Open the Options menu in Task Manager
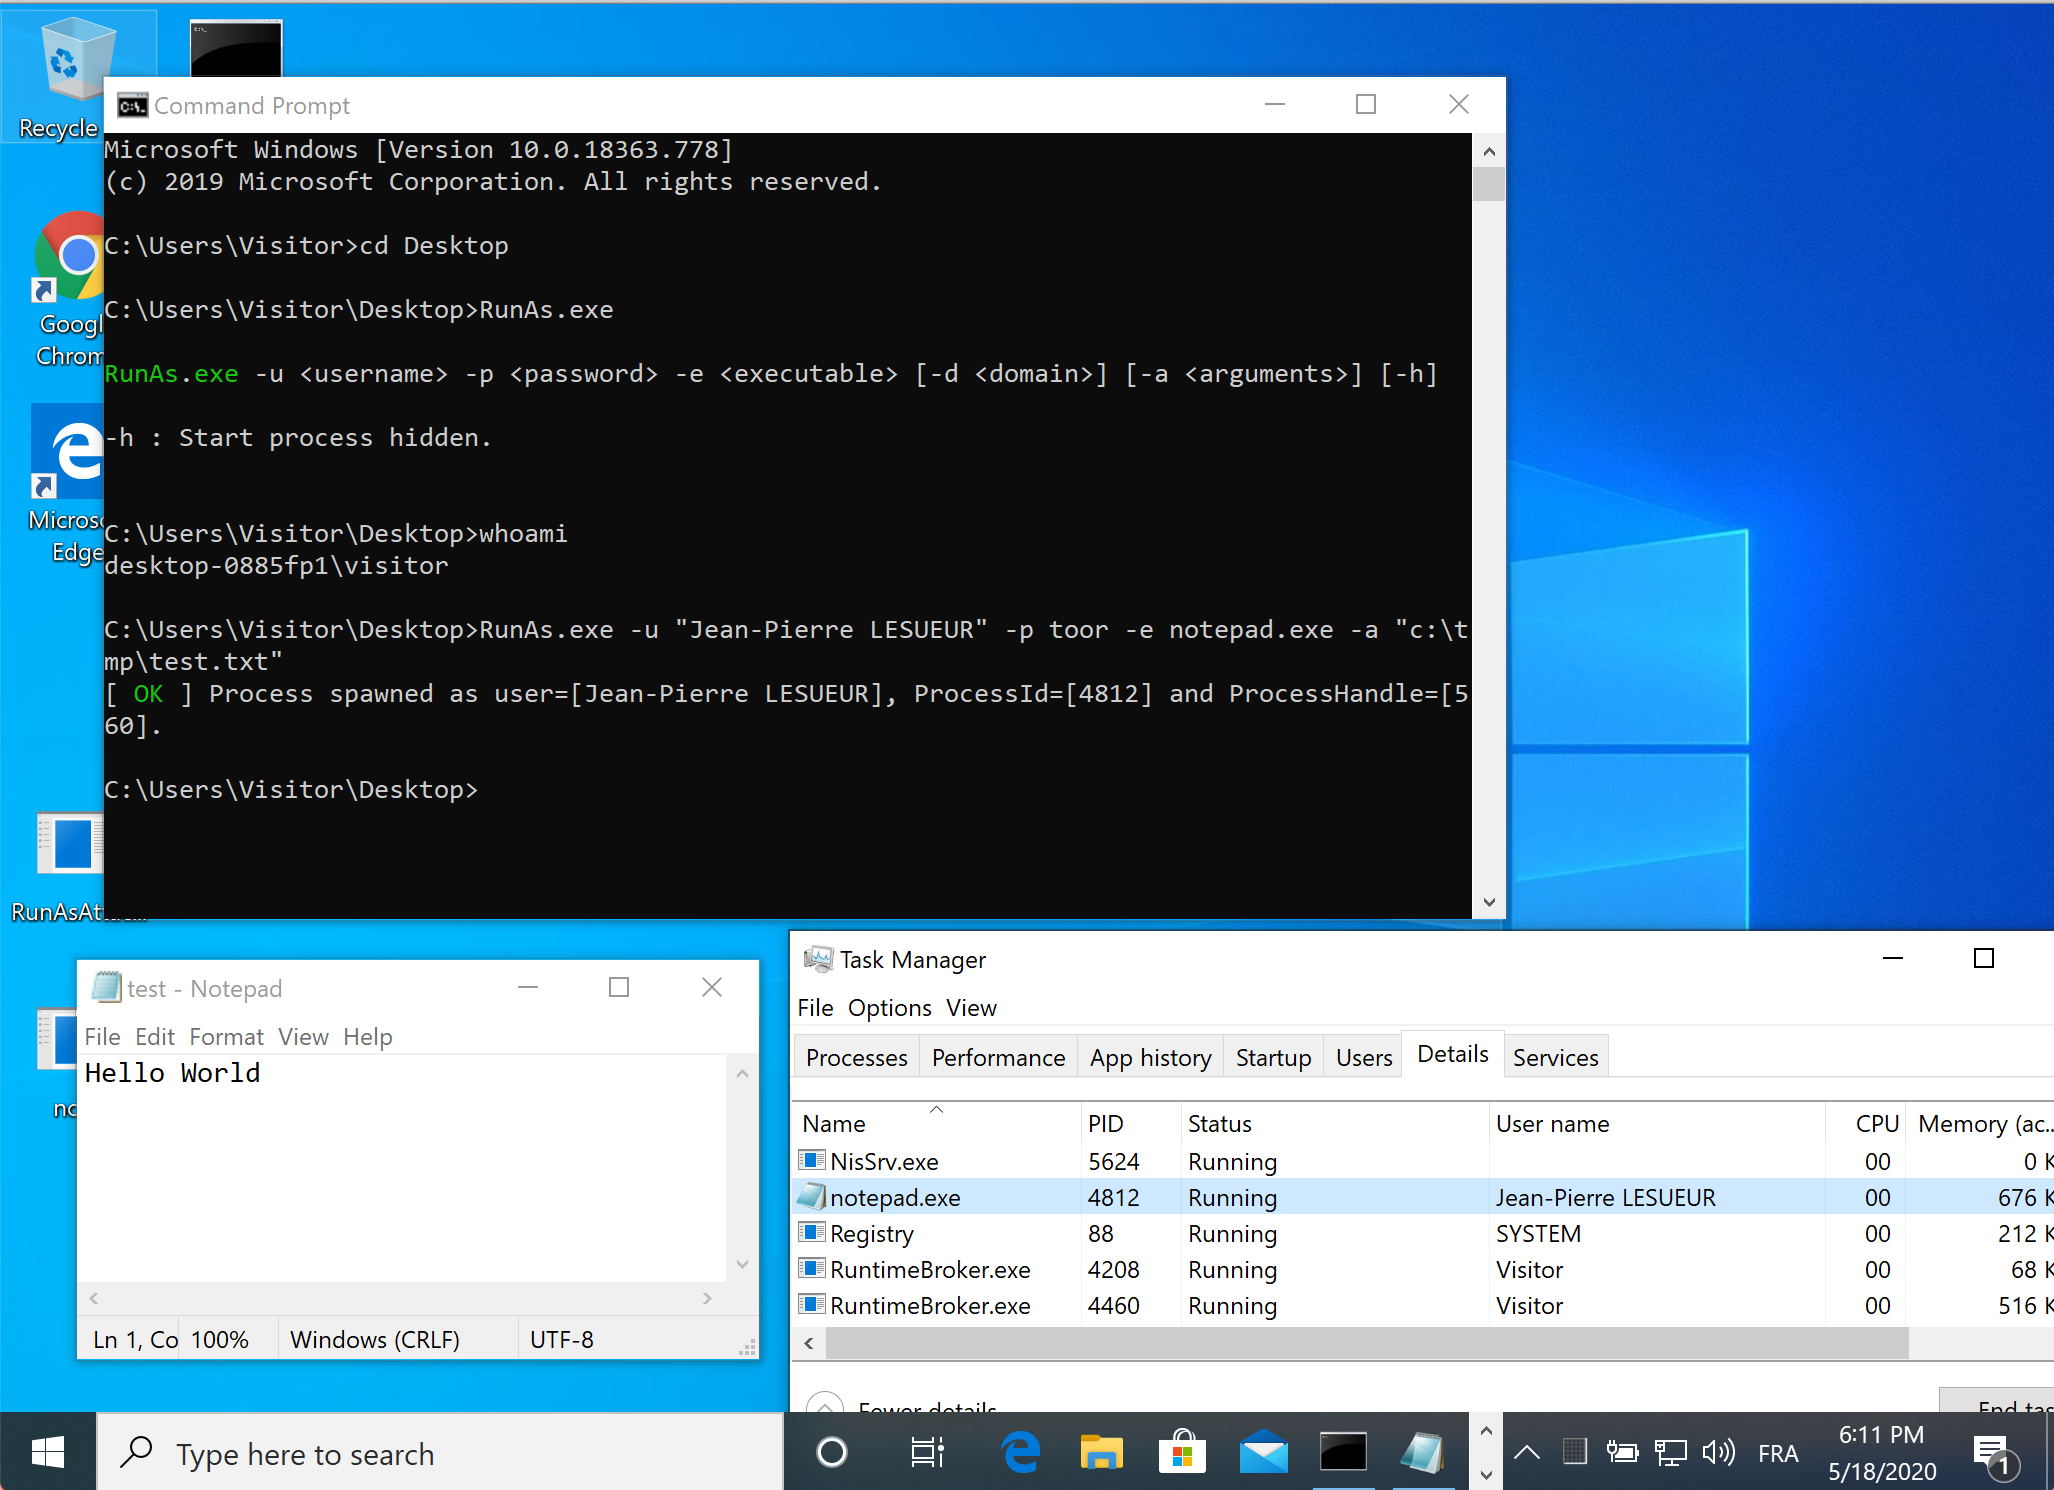 890,1008
